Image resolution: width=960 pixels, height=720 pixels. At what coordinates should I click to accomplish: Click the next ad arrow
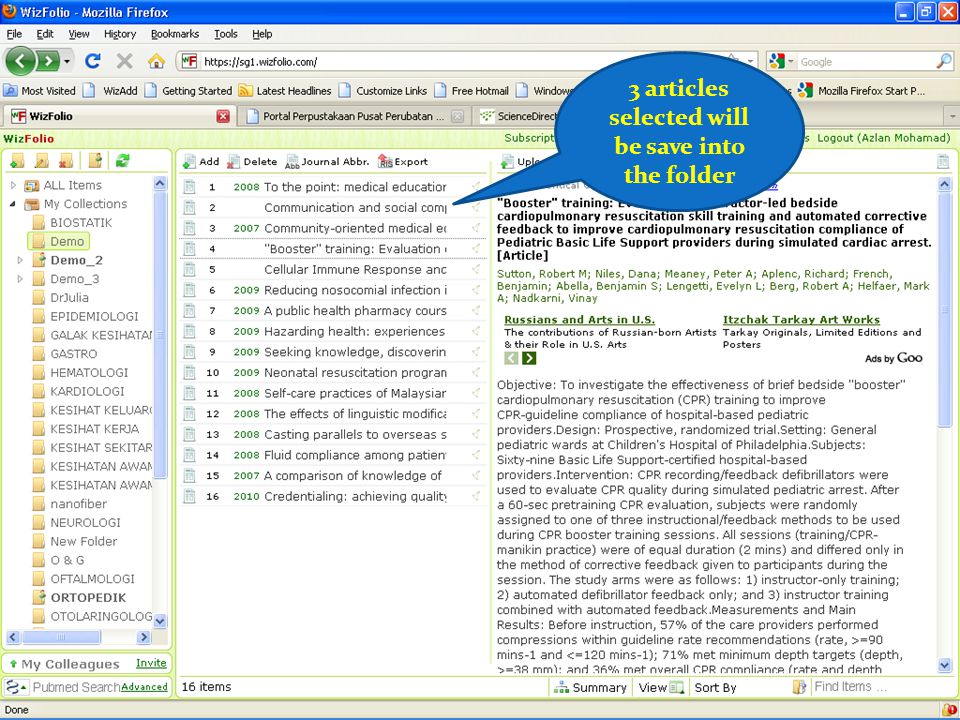coord(529,358)
